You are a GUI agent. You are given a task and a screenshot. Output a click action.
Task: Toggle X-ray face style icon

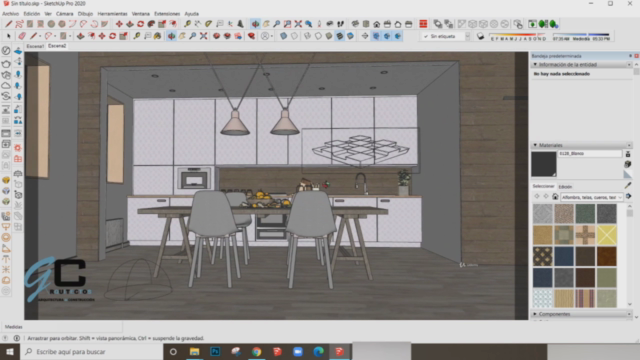pyautogui.click(x=283, y=36)
